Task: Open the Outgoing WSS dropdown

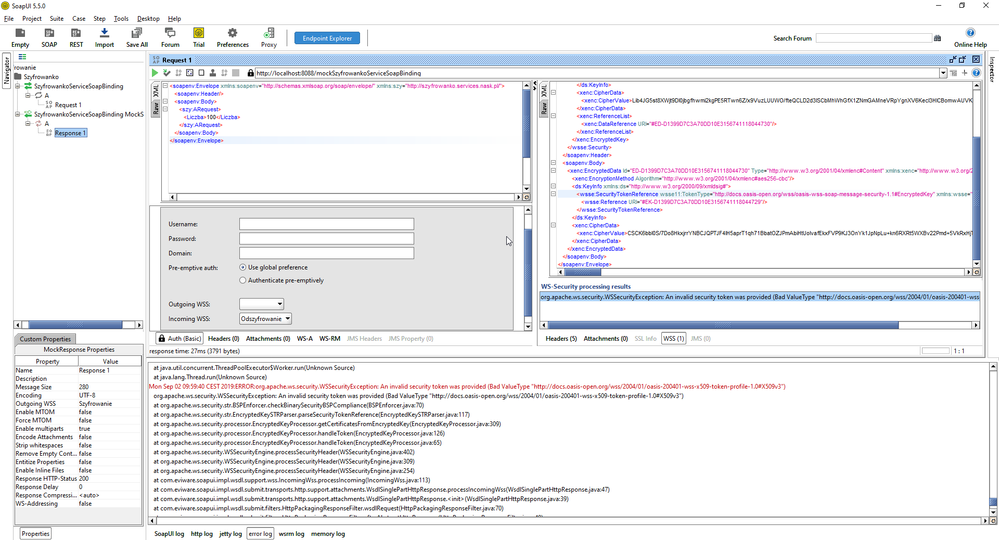Action: point(261,304)
